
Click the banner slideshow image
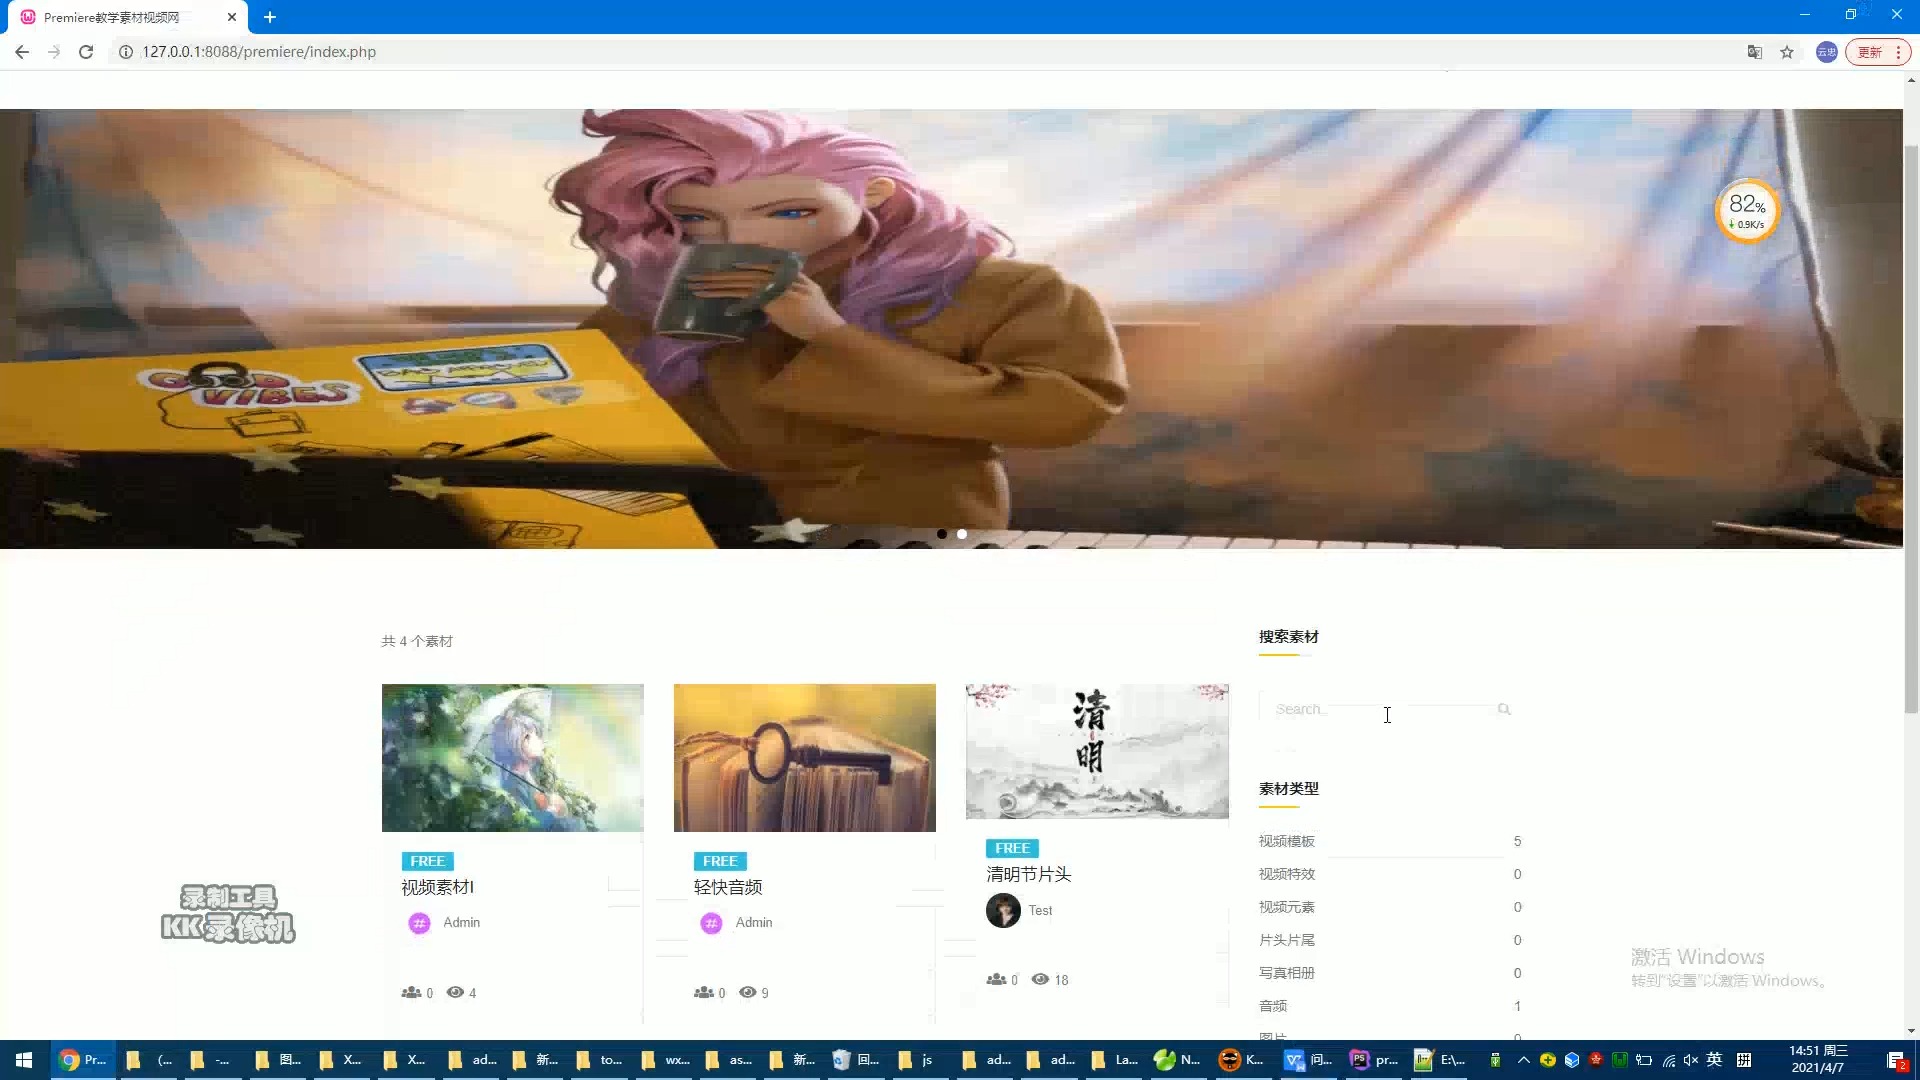(x=951, y=328)
